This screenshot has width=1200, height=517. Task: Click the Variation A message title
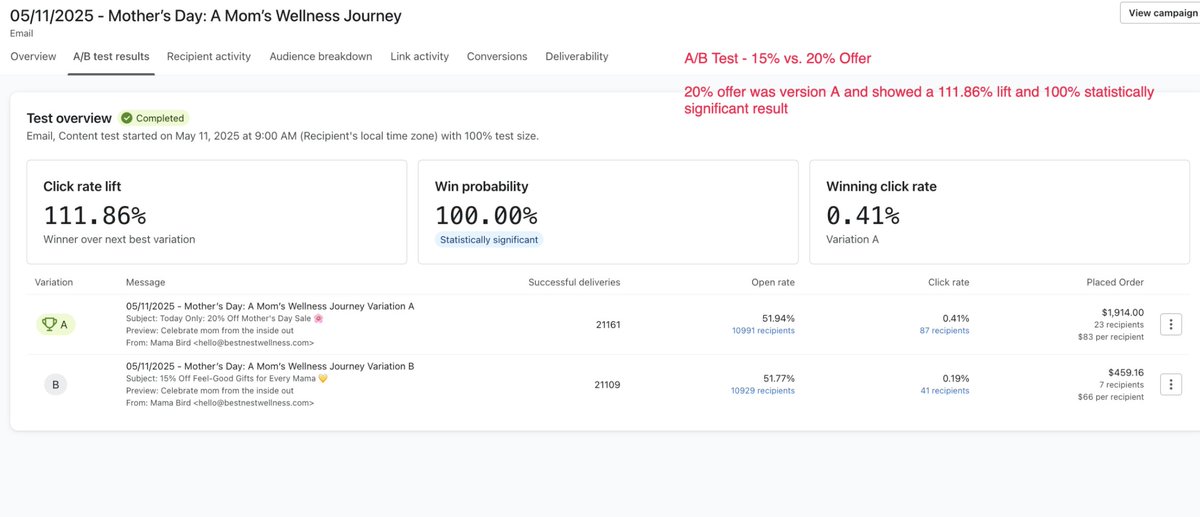point(270,306)
